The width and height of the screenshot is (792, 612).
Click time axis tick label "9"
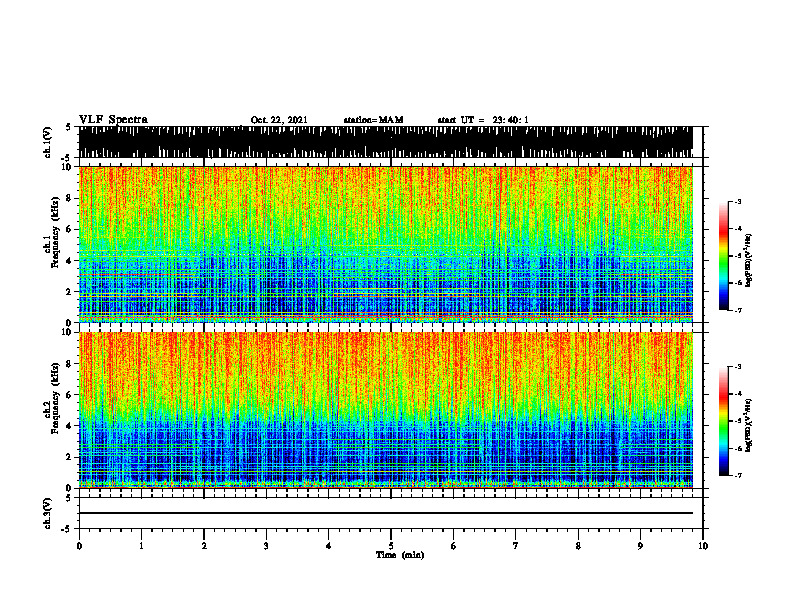coord(640,546)
